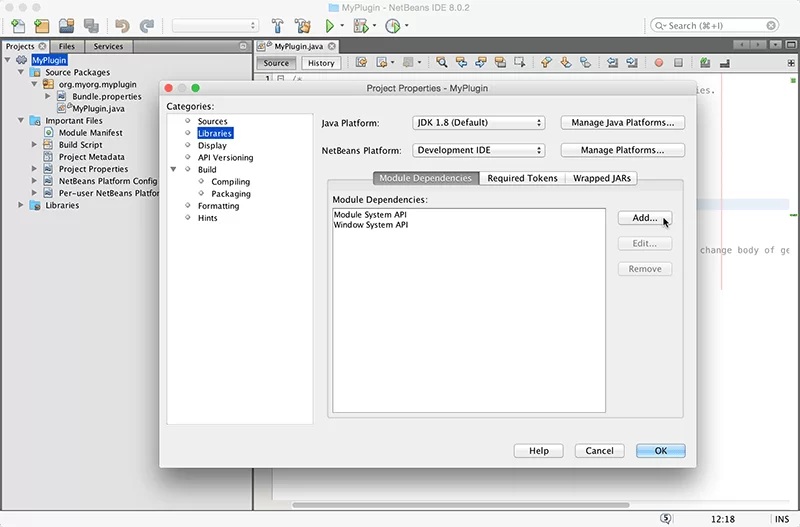Select Window System API in dependencies list
Image resolution: width=800 pixels, height=527 pixels.
tap(371, 225)
